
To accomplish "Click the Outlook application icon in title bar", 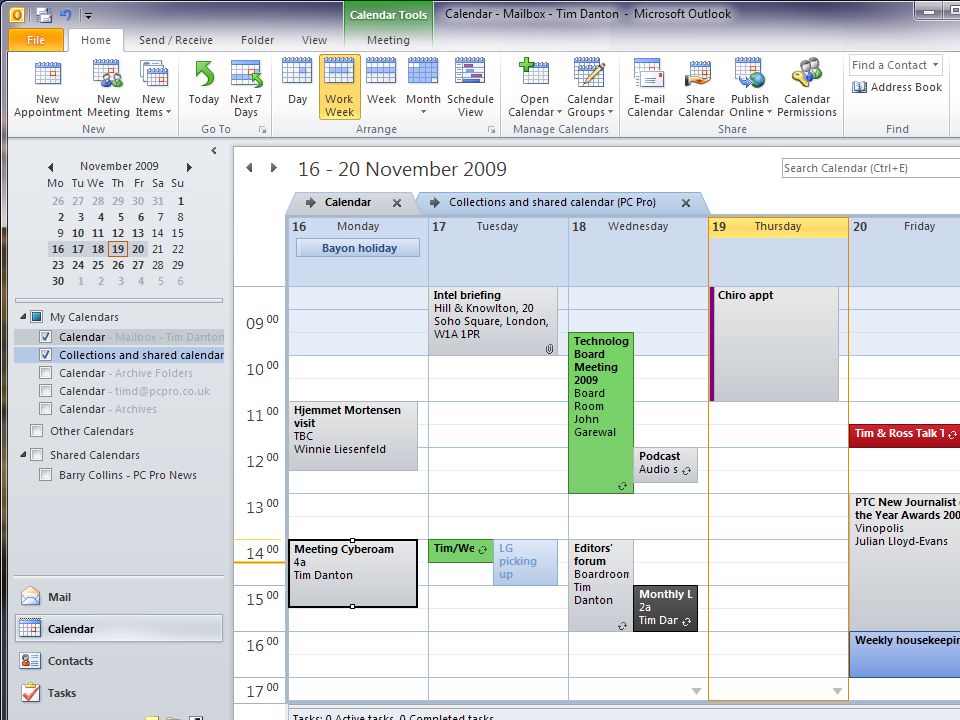I will tap(17, 14).
